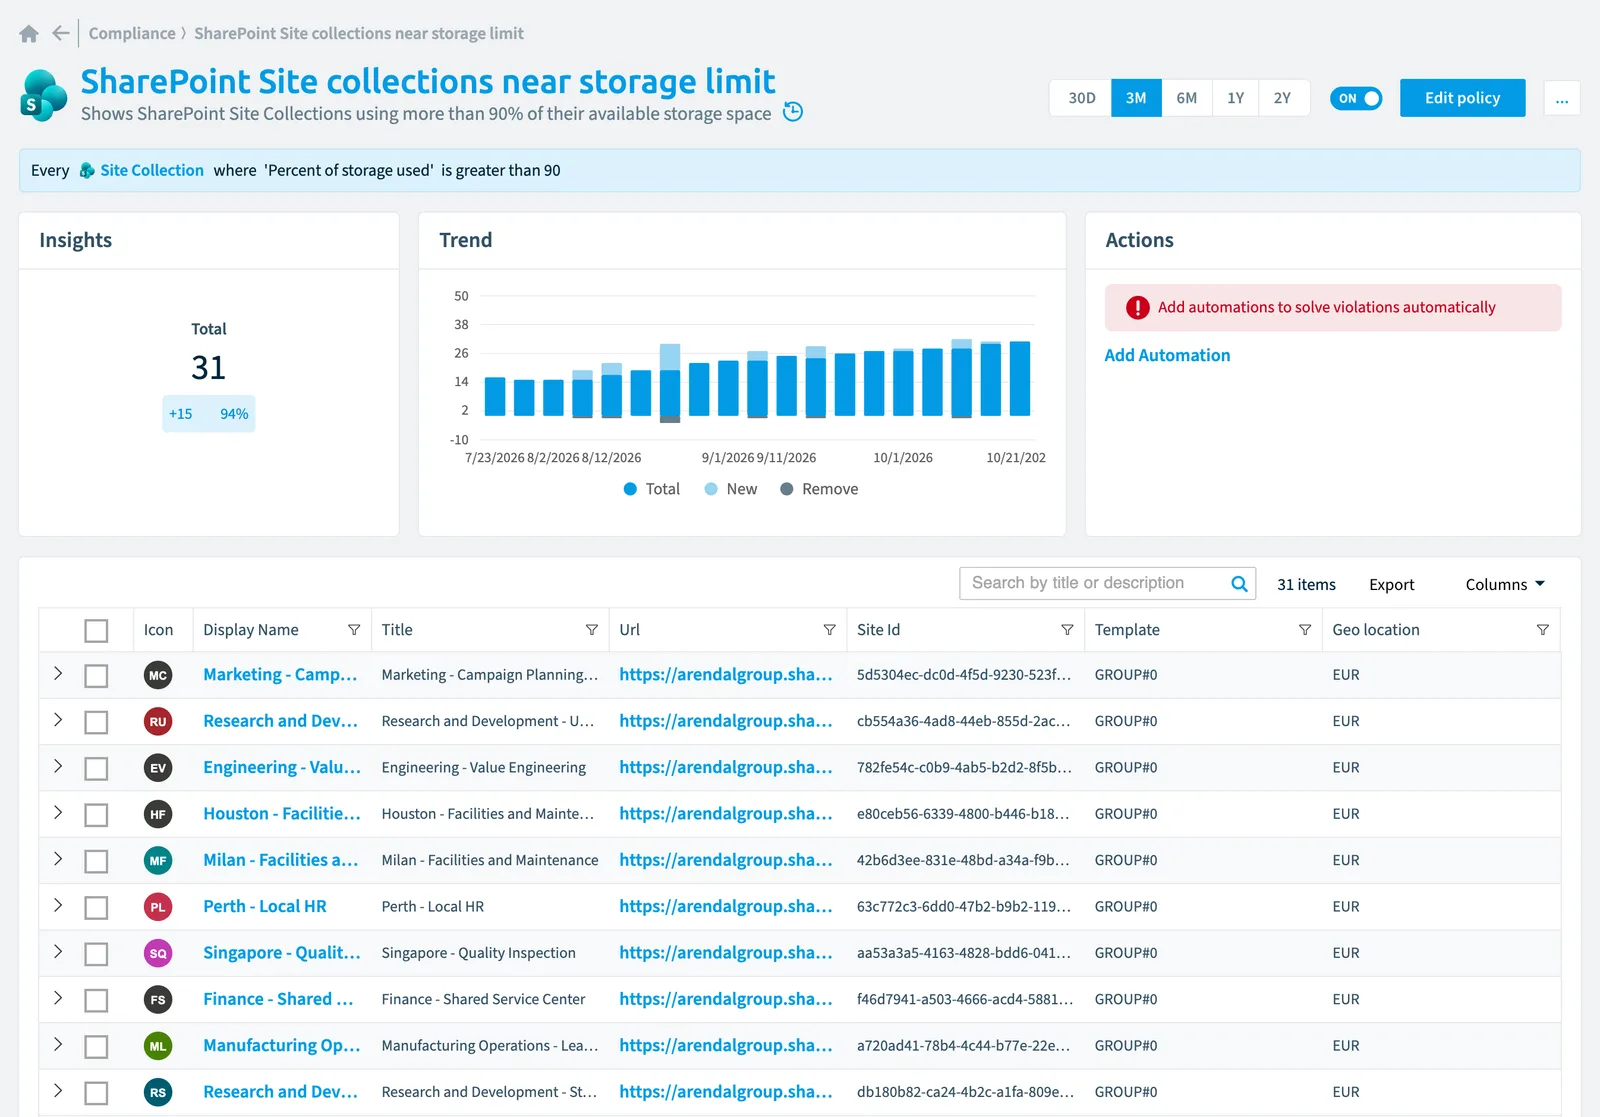Open the Site Id column filter
The width and height of the screenshot is (1600, 1117).
[x=1067, y=630]
